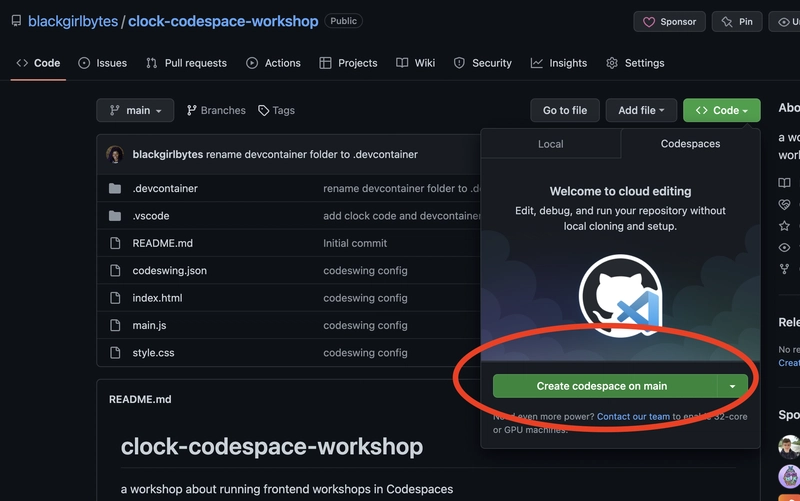Click first sponsor avatar in sidebar
The height and width of the screenshot is (501, 800).
(x=789, y=447)
